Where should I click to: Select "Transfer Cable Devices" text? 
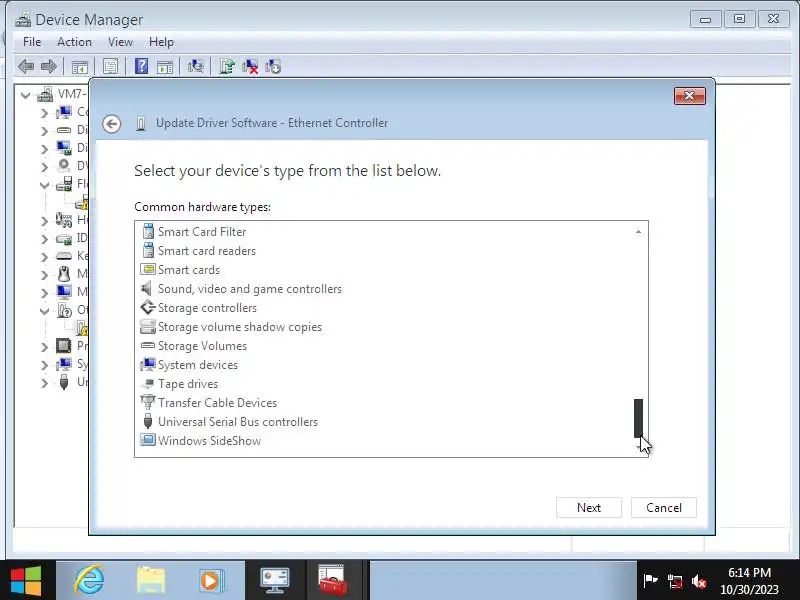tap(217, 403)
